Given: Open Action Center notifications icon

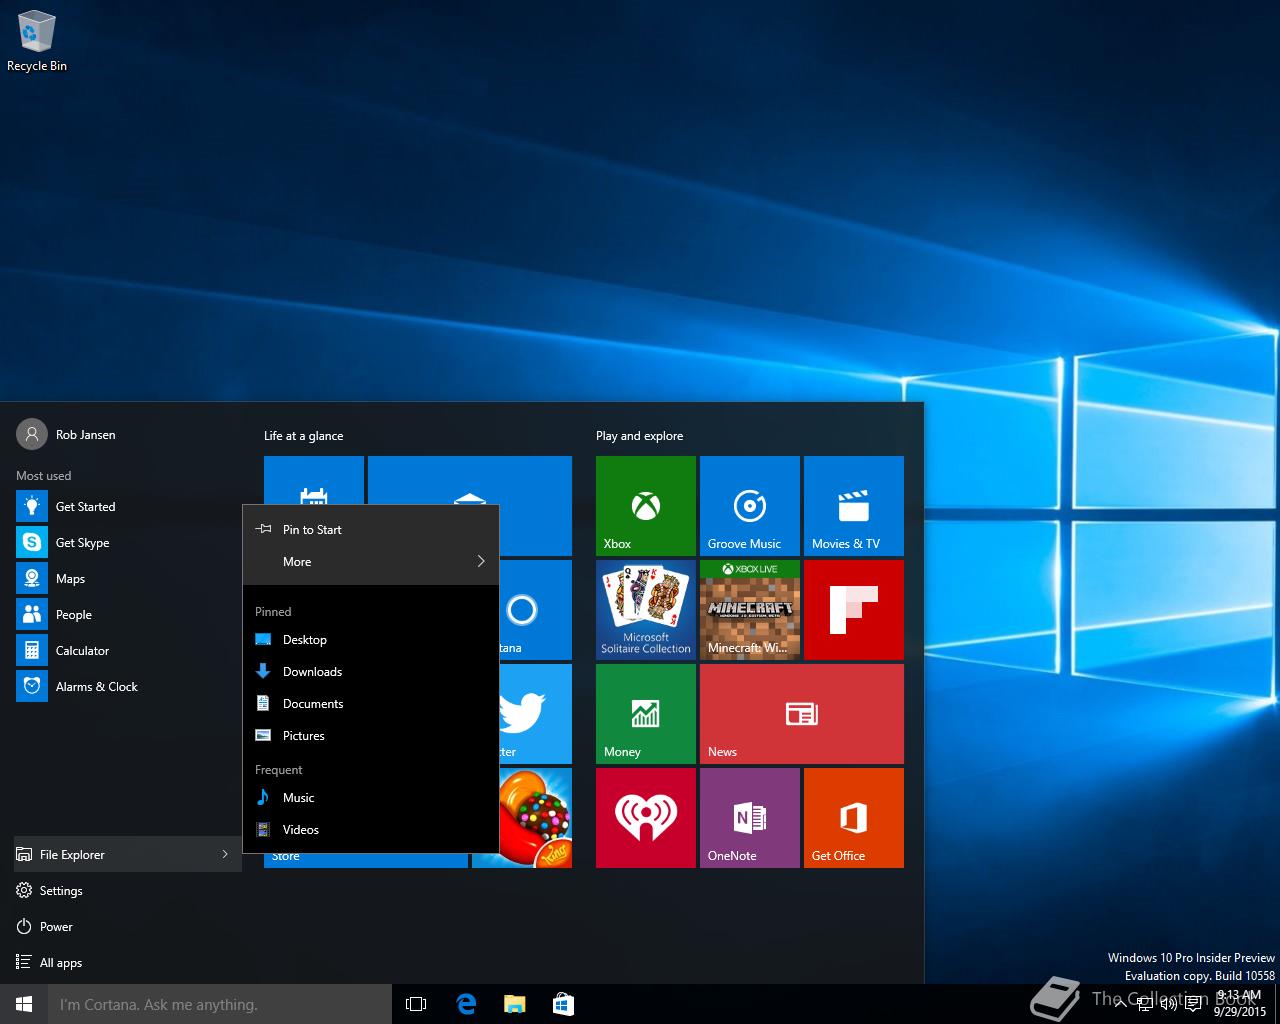Looking at the screenshot, I should pyautogui.click(x=1193, y=1005).
